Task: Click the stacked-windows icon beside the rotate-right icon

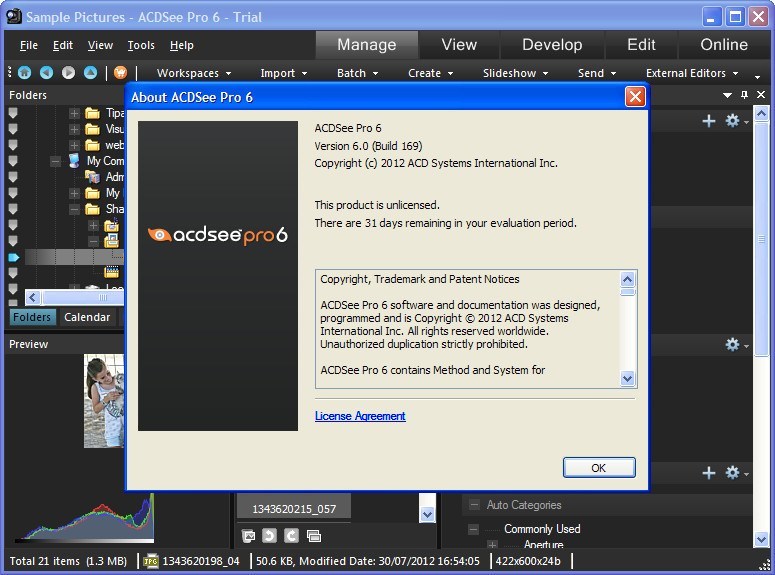Action: (314, 535)
